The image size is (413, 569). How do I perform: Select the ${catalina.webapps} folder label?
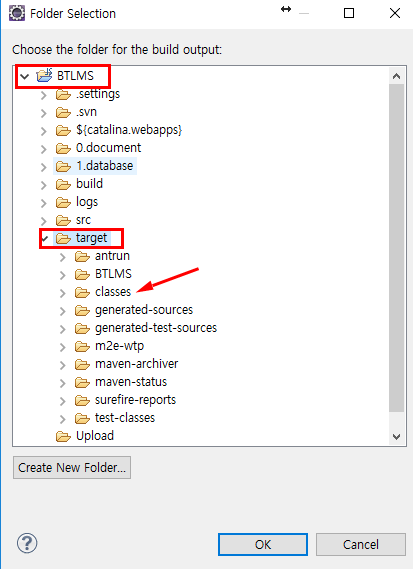[129, 130]
